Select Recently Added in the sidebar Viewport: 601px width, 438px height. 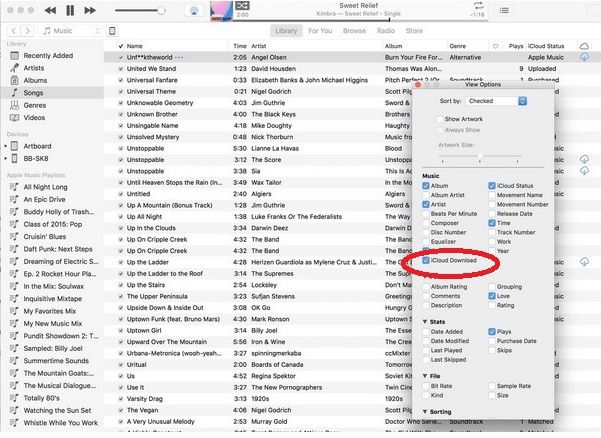pos(48,56)
